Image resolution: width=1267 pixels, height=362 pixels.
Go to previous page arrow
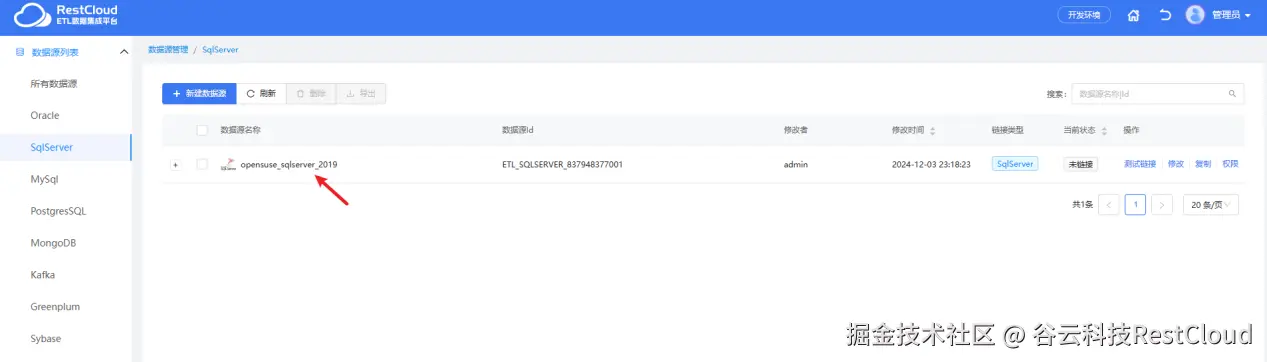1108,205
